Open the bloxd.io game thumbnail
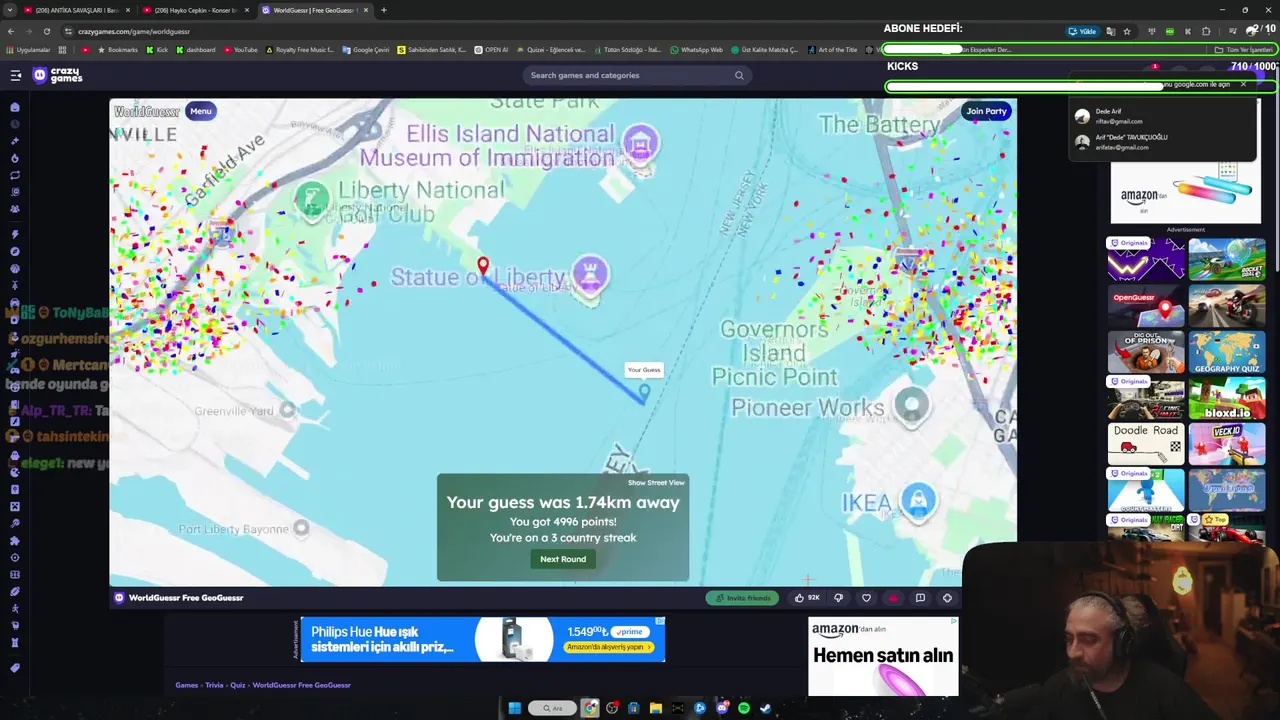This screenshot has width=1280, height=720. click(1227, 398)
